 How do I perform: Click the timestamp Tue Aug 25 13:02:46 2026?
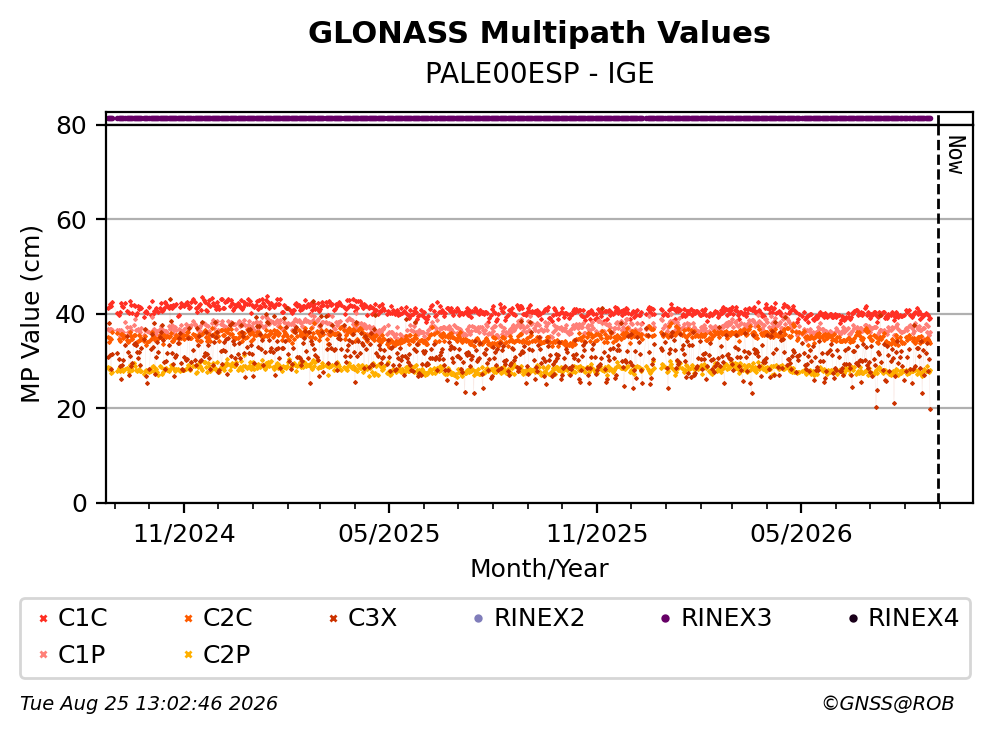pos(149,703)
